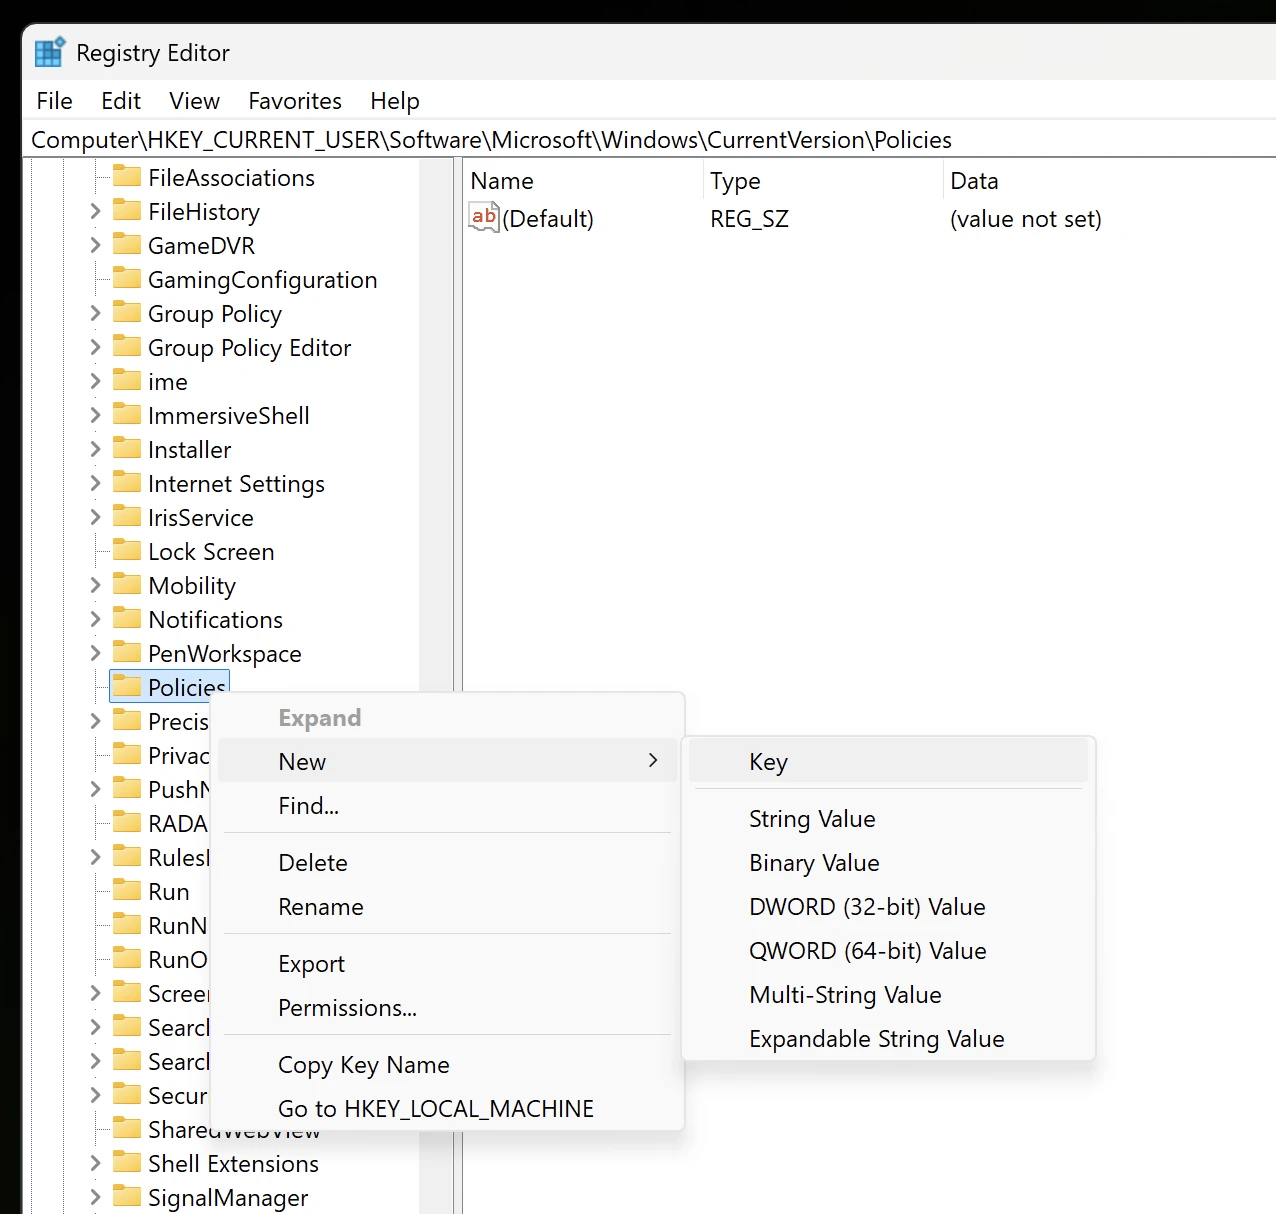This screenshot has height=1214, width=1276.
Task: Click the FileAssociations folder icon
Action: pos(127,177)
